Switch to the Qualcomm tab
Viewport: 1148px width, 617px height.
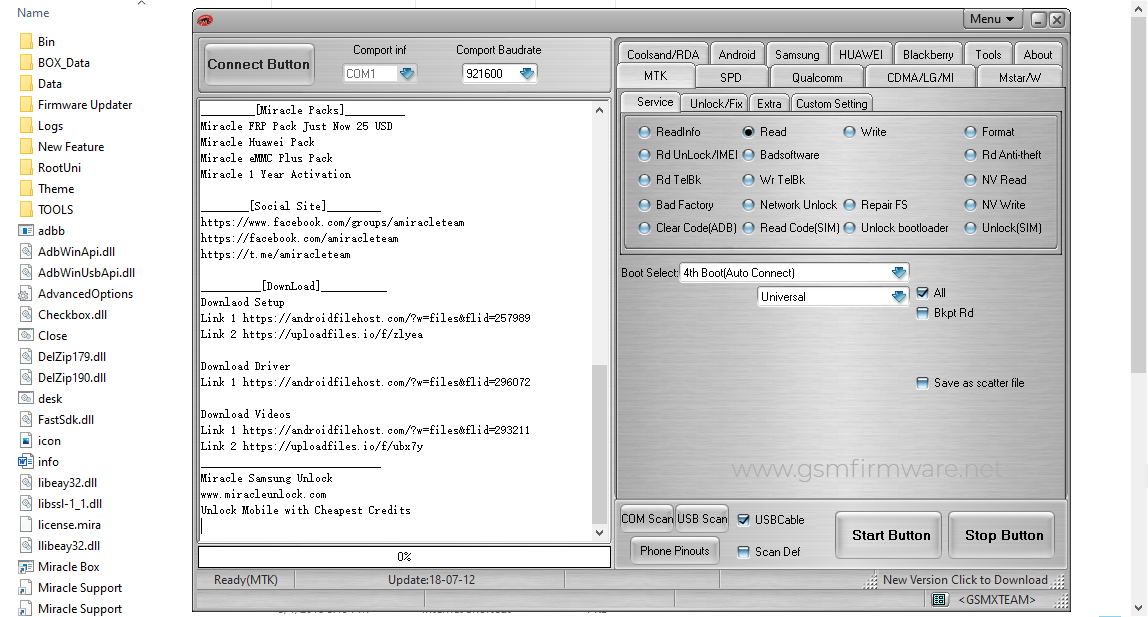[817, 77]
